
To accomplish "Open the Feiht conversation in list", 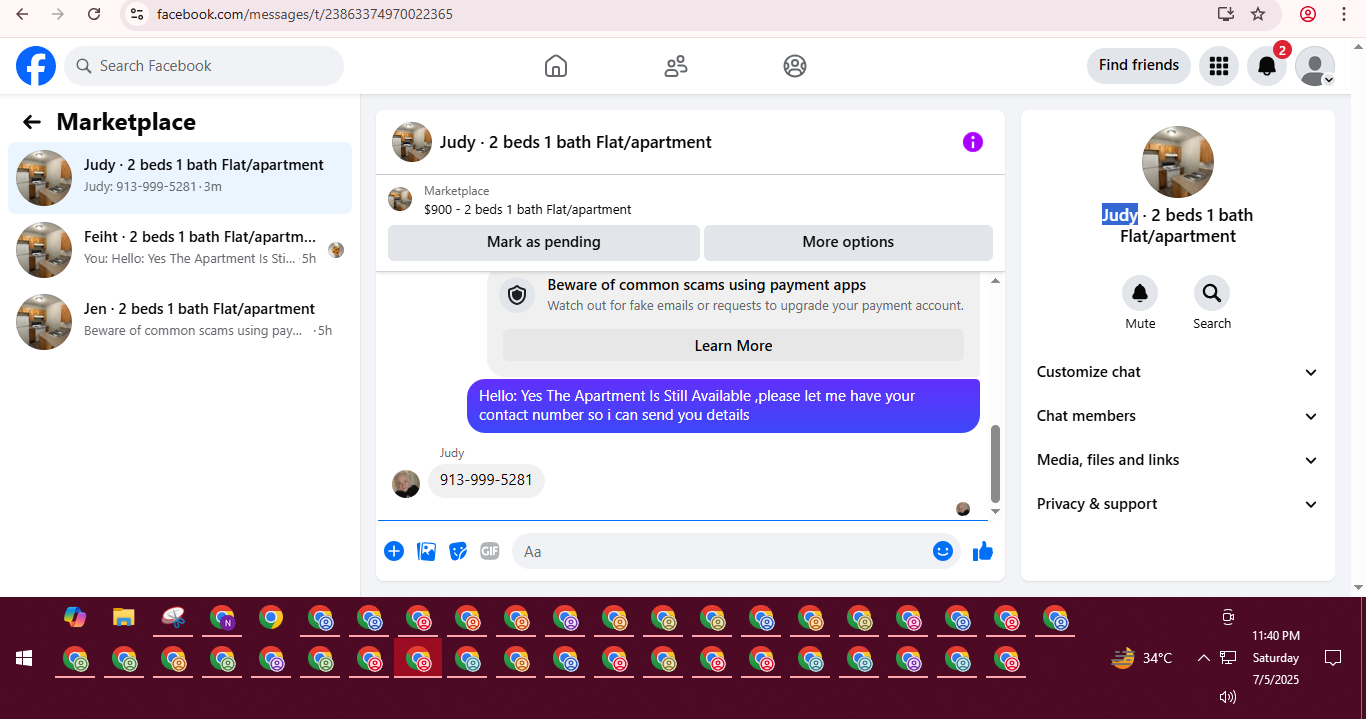I will click(x=180, y=250).
